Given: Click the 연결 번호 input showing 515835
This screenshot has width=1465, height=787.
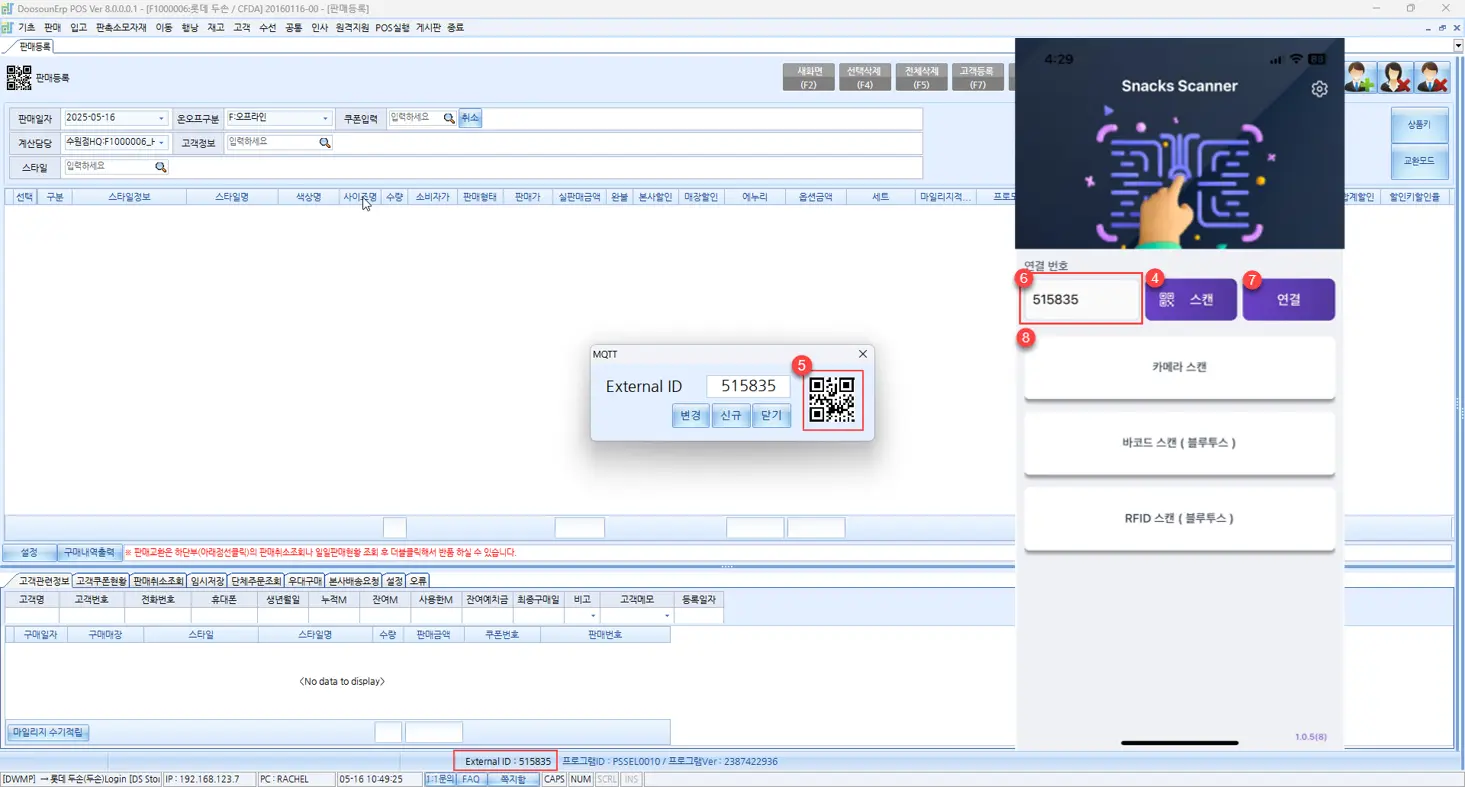Looking at the screenshot, I should point(1082,299).
